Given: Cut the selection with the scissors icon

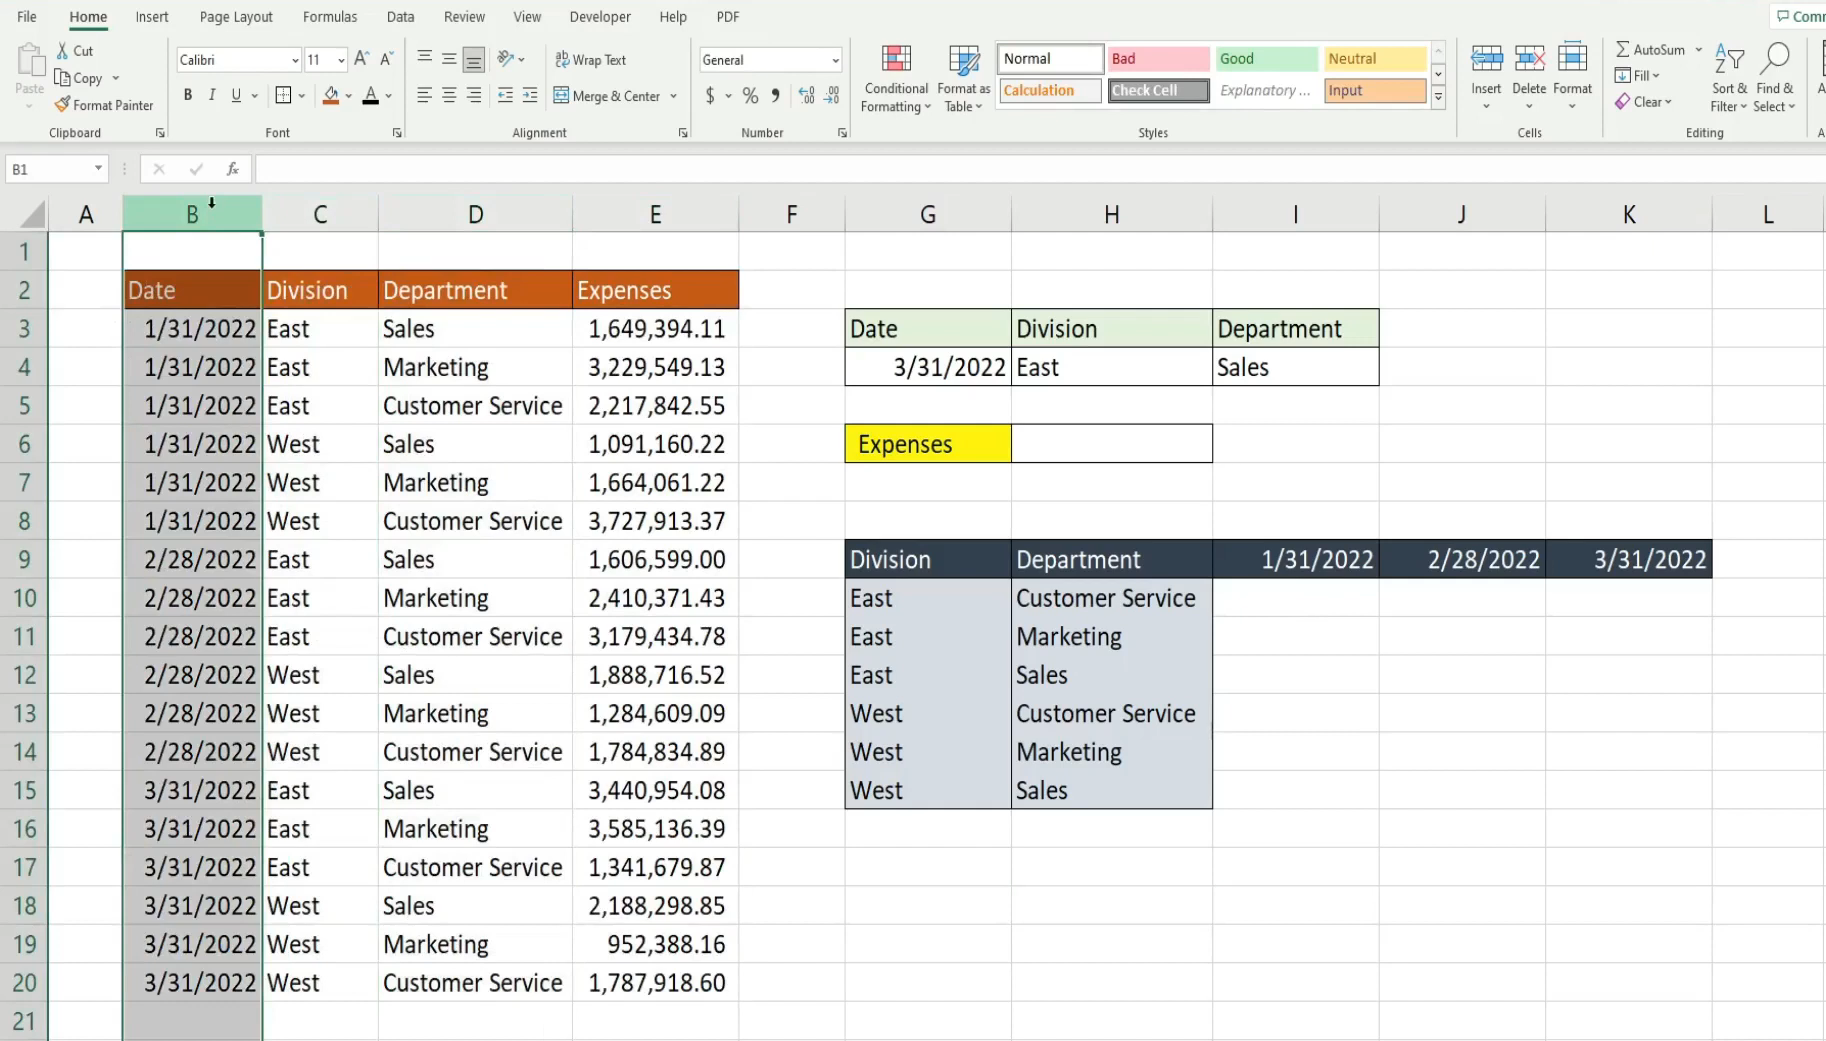Looking at the screenshot, I should (x=62, y=51).
